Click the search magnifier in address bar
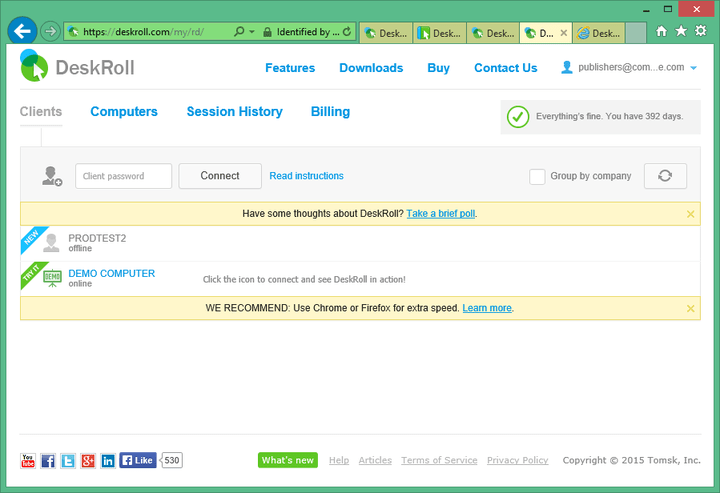Viewport: 720px width, 493px height. click(239, 32)
